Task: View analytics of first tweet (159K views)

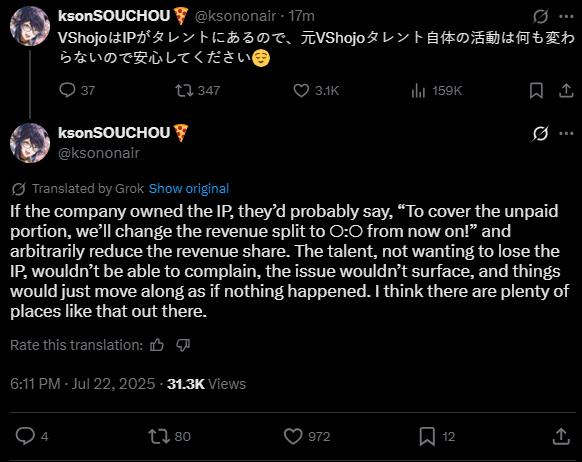Action: [x=436, y=90]
